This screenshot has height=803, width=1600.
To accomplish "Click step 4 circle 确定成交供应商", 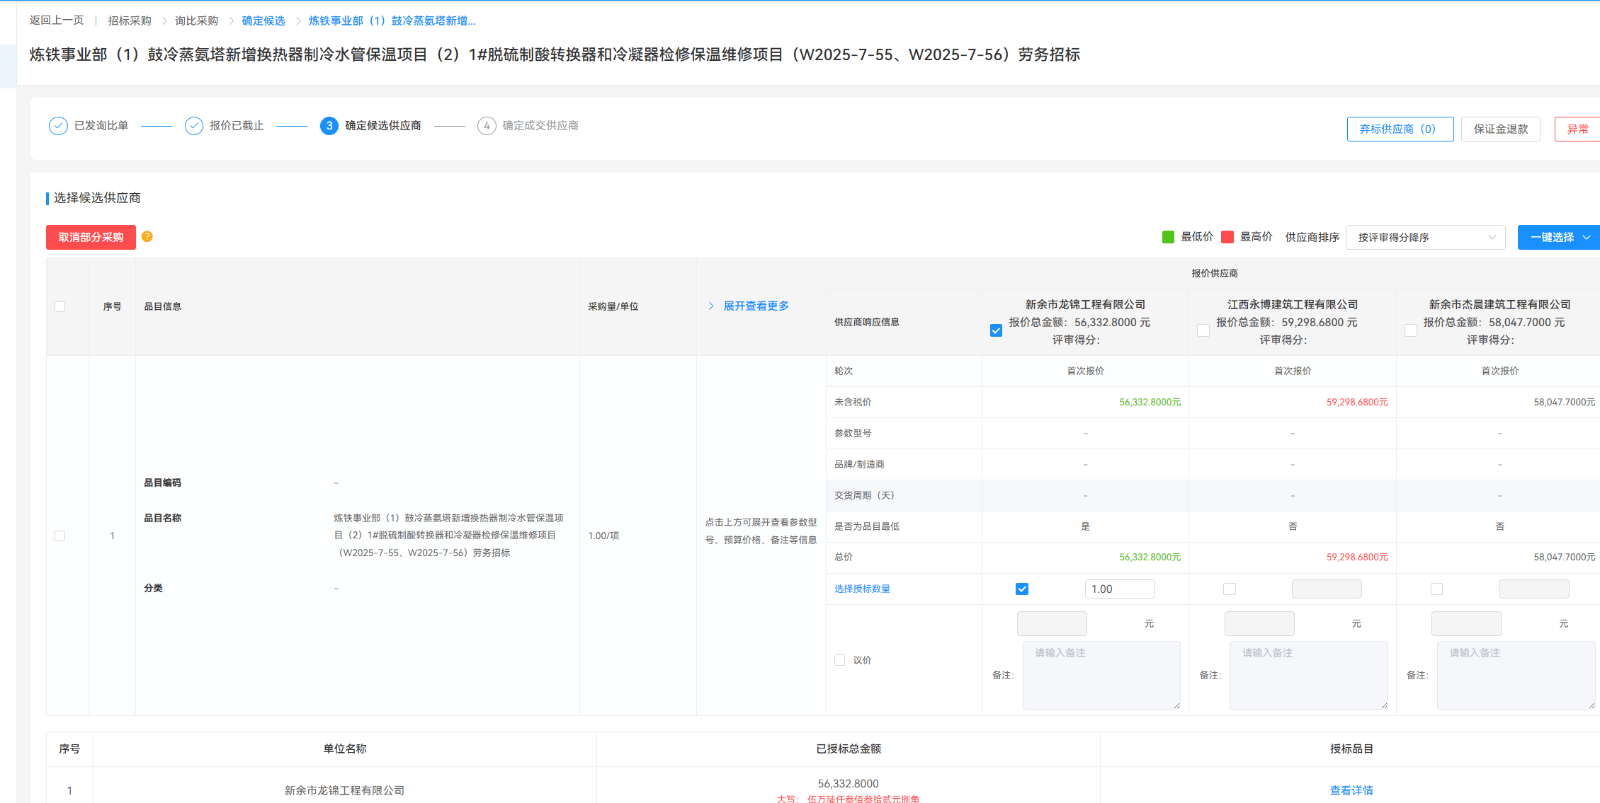I will (487, 126).
